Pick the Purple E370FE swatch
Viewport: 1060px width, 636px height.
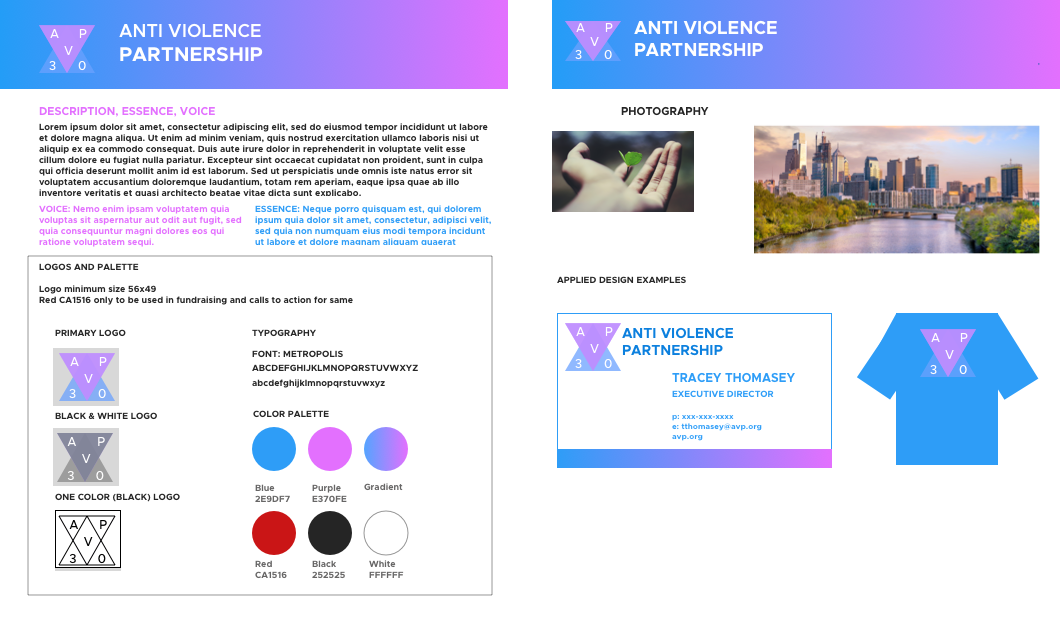tap(330, 449)
